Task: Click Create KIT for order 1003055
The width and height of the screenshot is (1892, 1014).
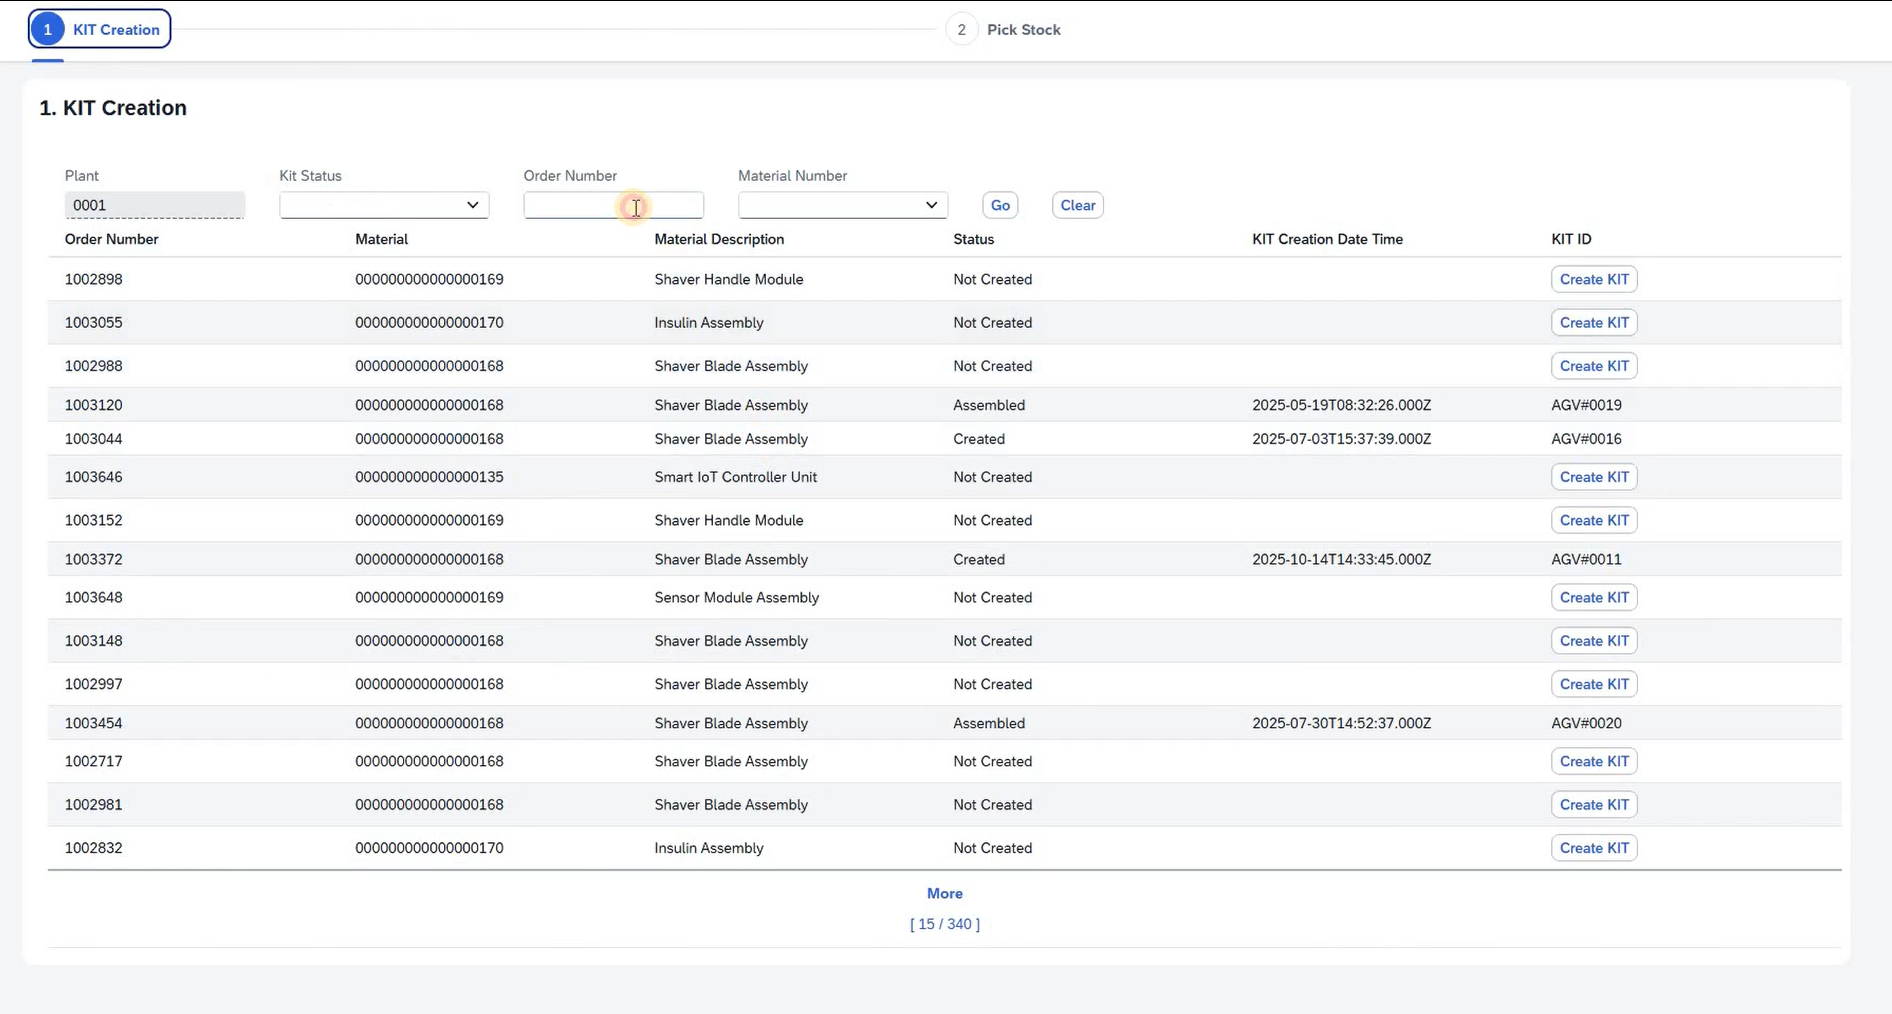Action: click(x=1593, y=323)
